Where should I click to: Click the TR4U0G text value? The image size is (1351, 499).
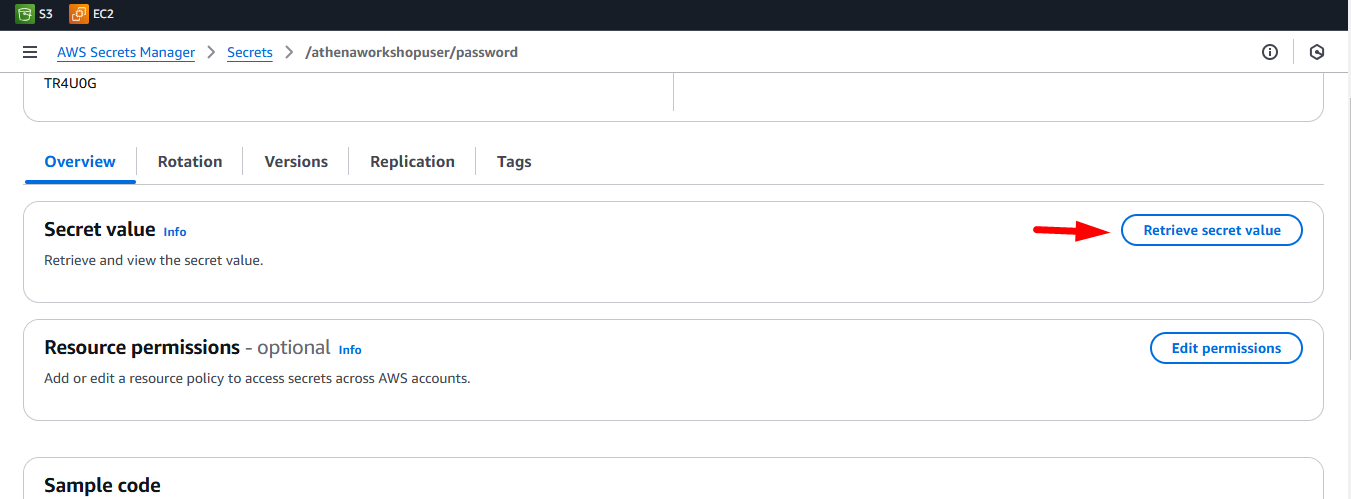pyautogui.click(x=71, y=83)
